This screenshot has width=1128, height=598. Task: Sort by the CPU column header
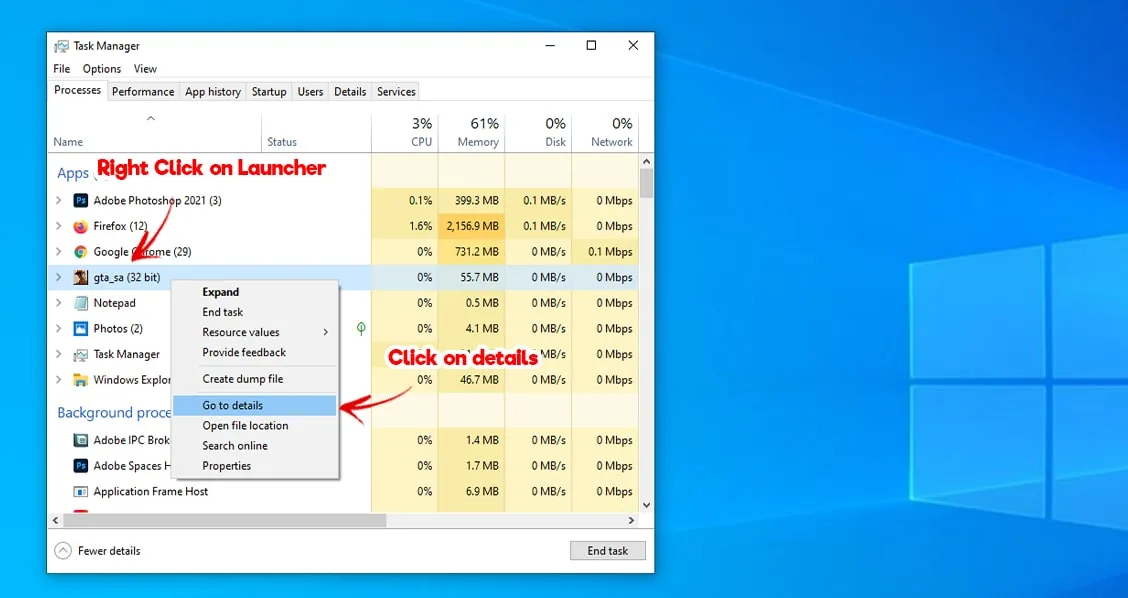click(x=404, y=133)
